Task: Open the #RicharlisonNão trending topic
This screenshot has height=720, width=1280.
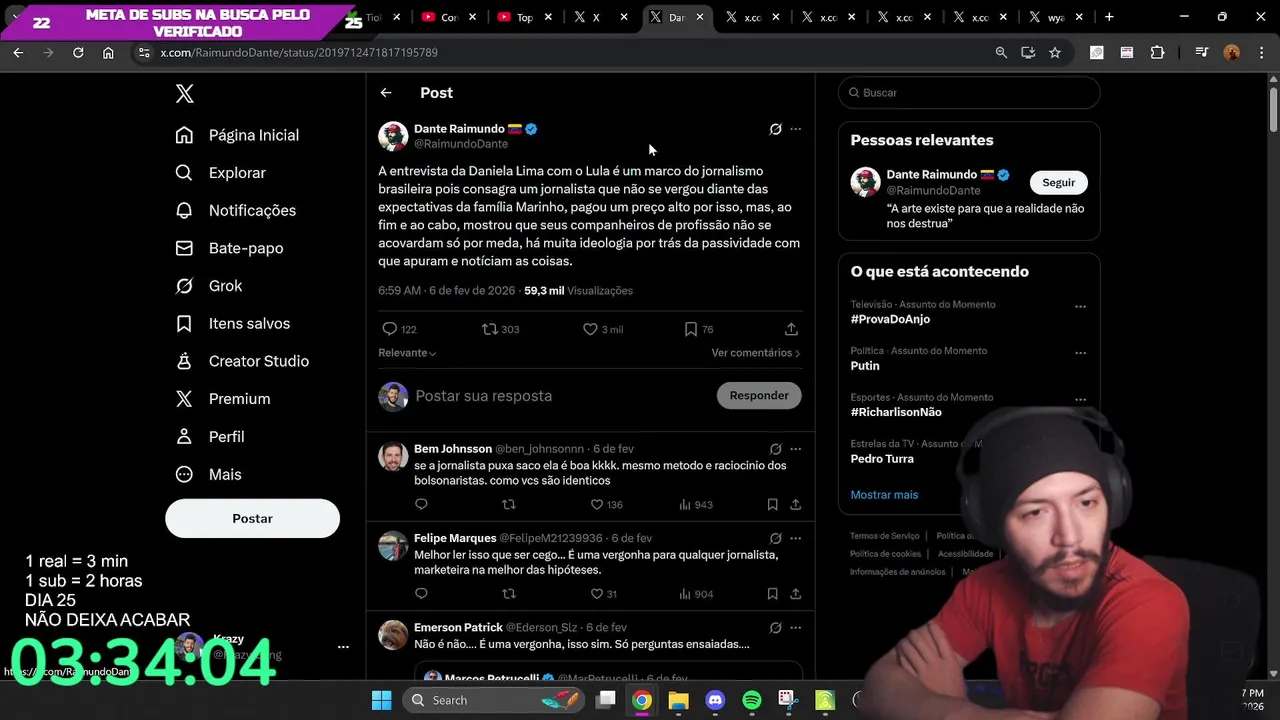Action: (896, 412)
